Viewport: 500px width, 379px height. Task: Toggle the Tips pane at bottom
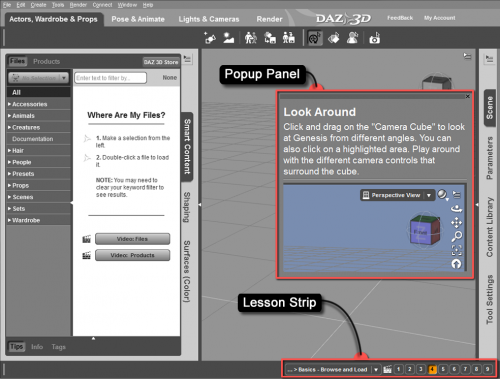(x=16, y=347)
